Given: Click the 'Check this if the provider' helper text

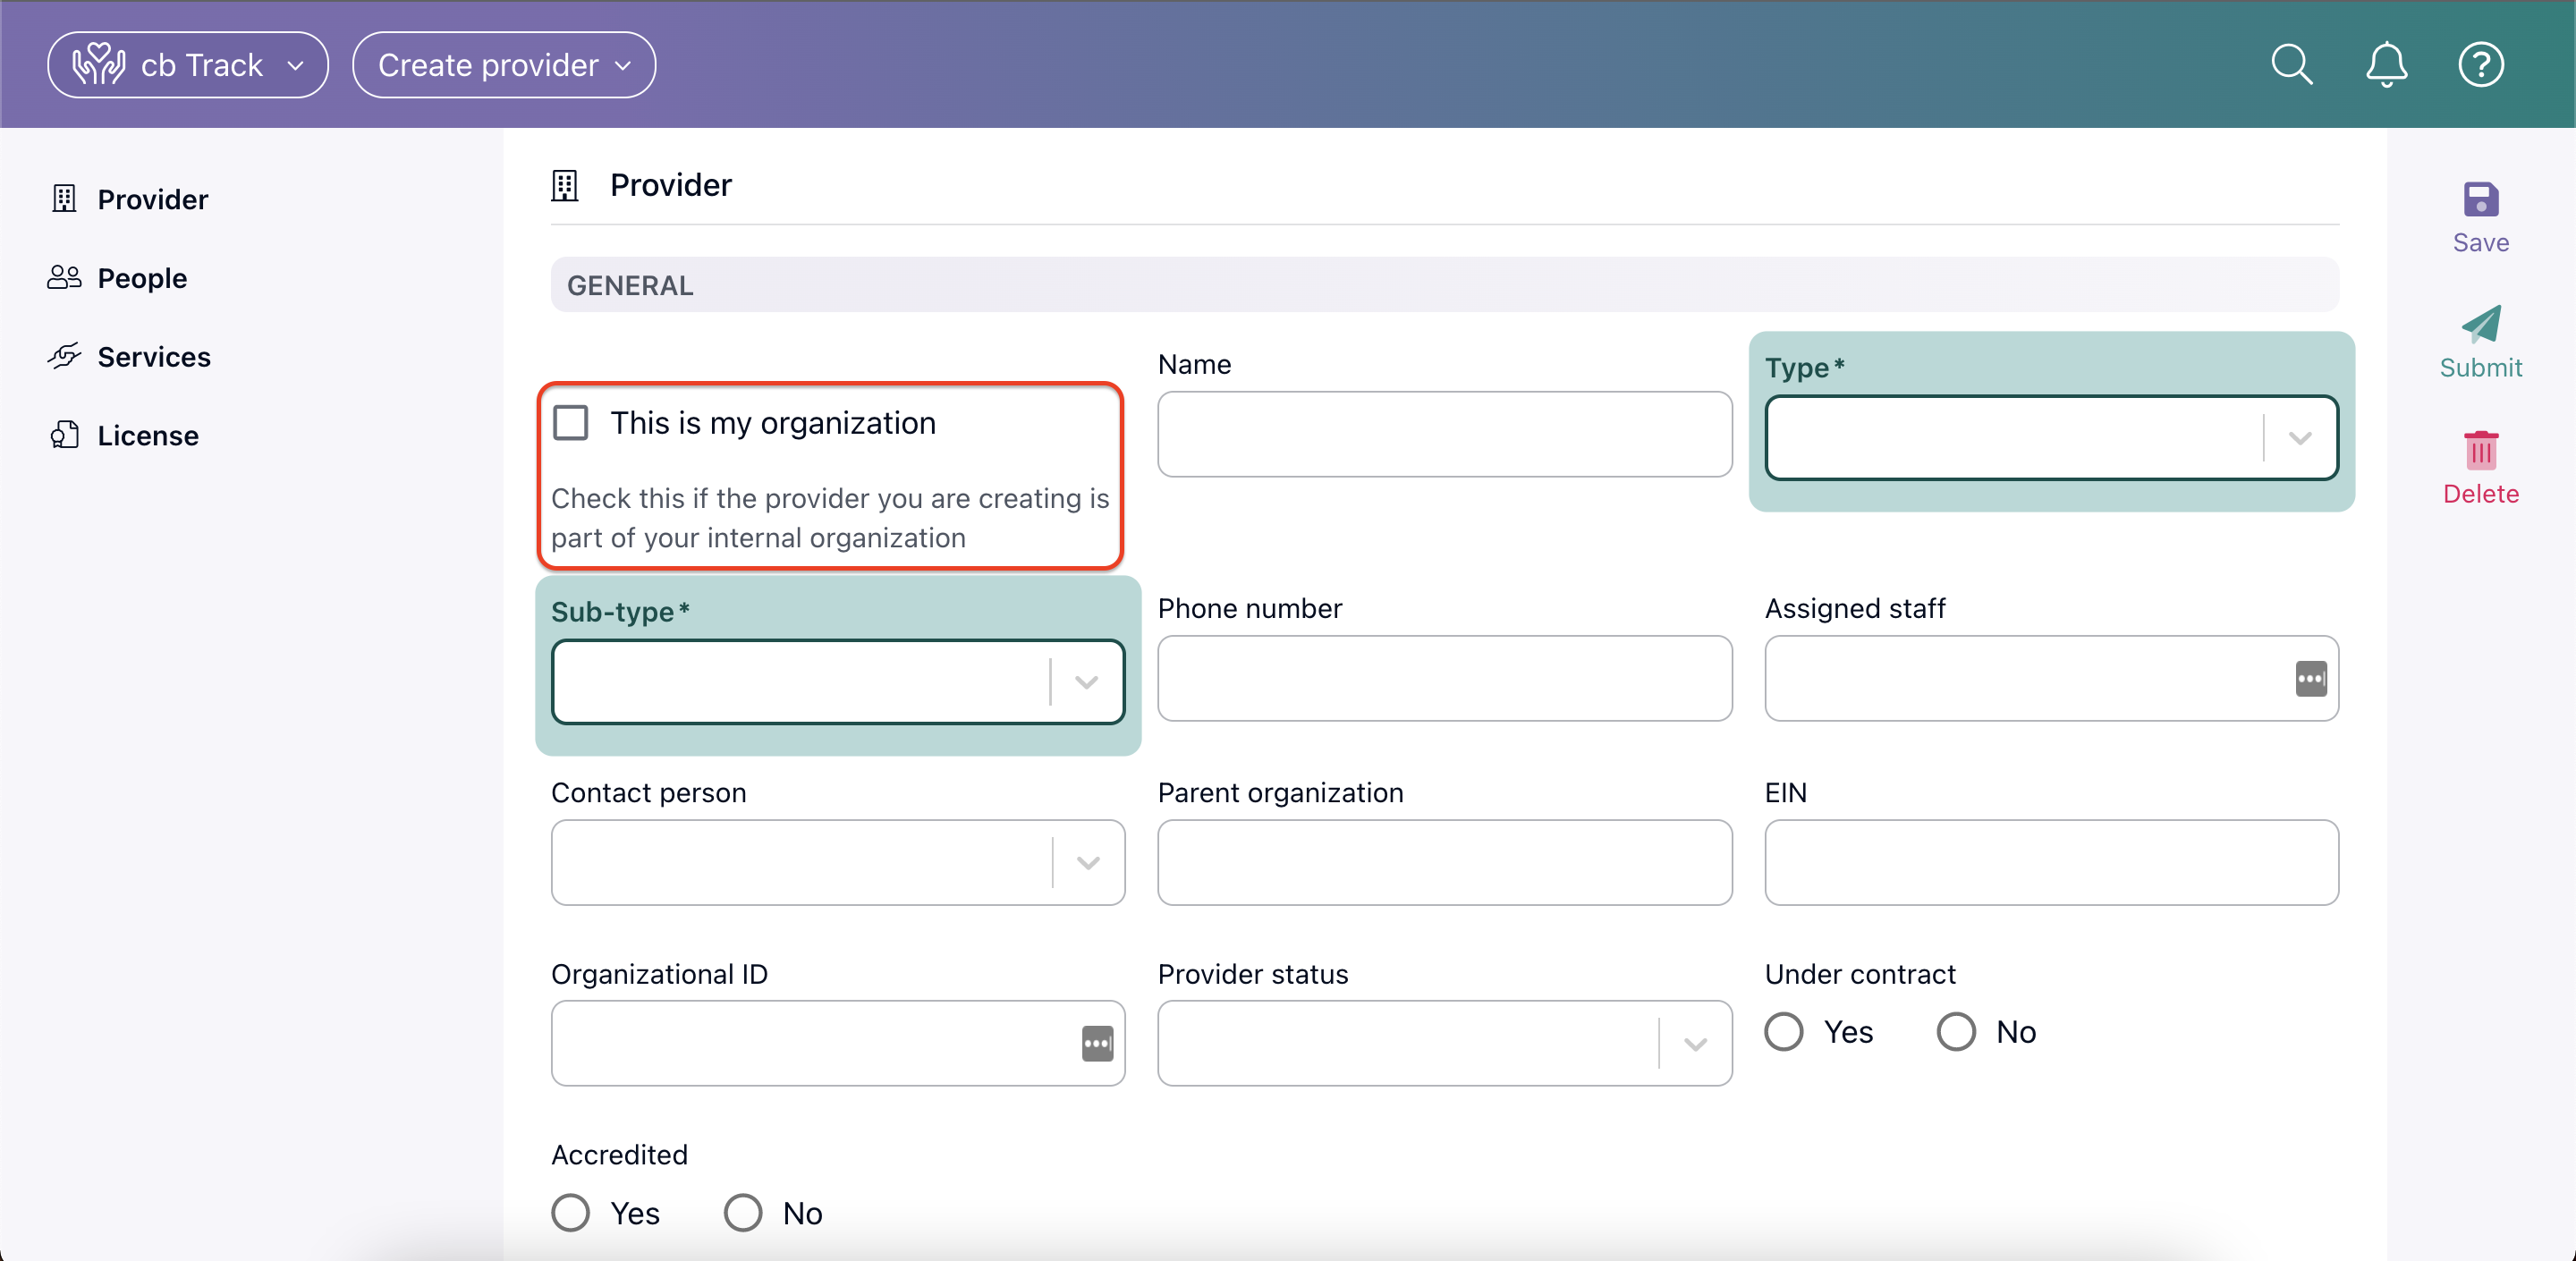Looking at the screenshot, I should (830, 518).
